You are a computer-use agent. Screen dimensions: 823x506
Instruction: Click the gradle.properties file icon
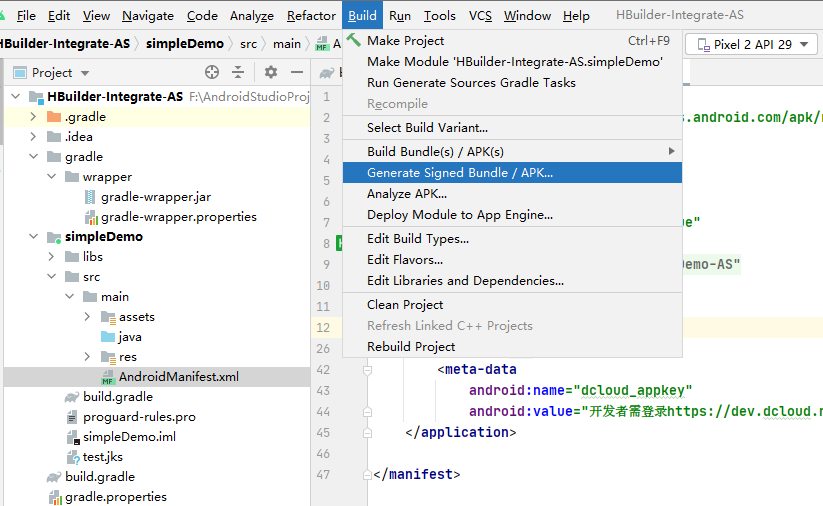(x=55, y=497)
